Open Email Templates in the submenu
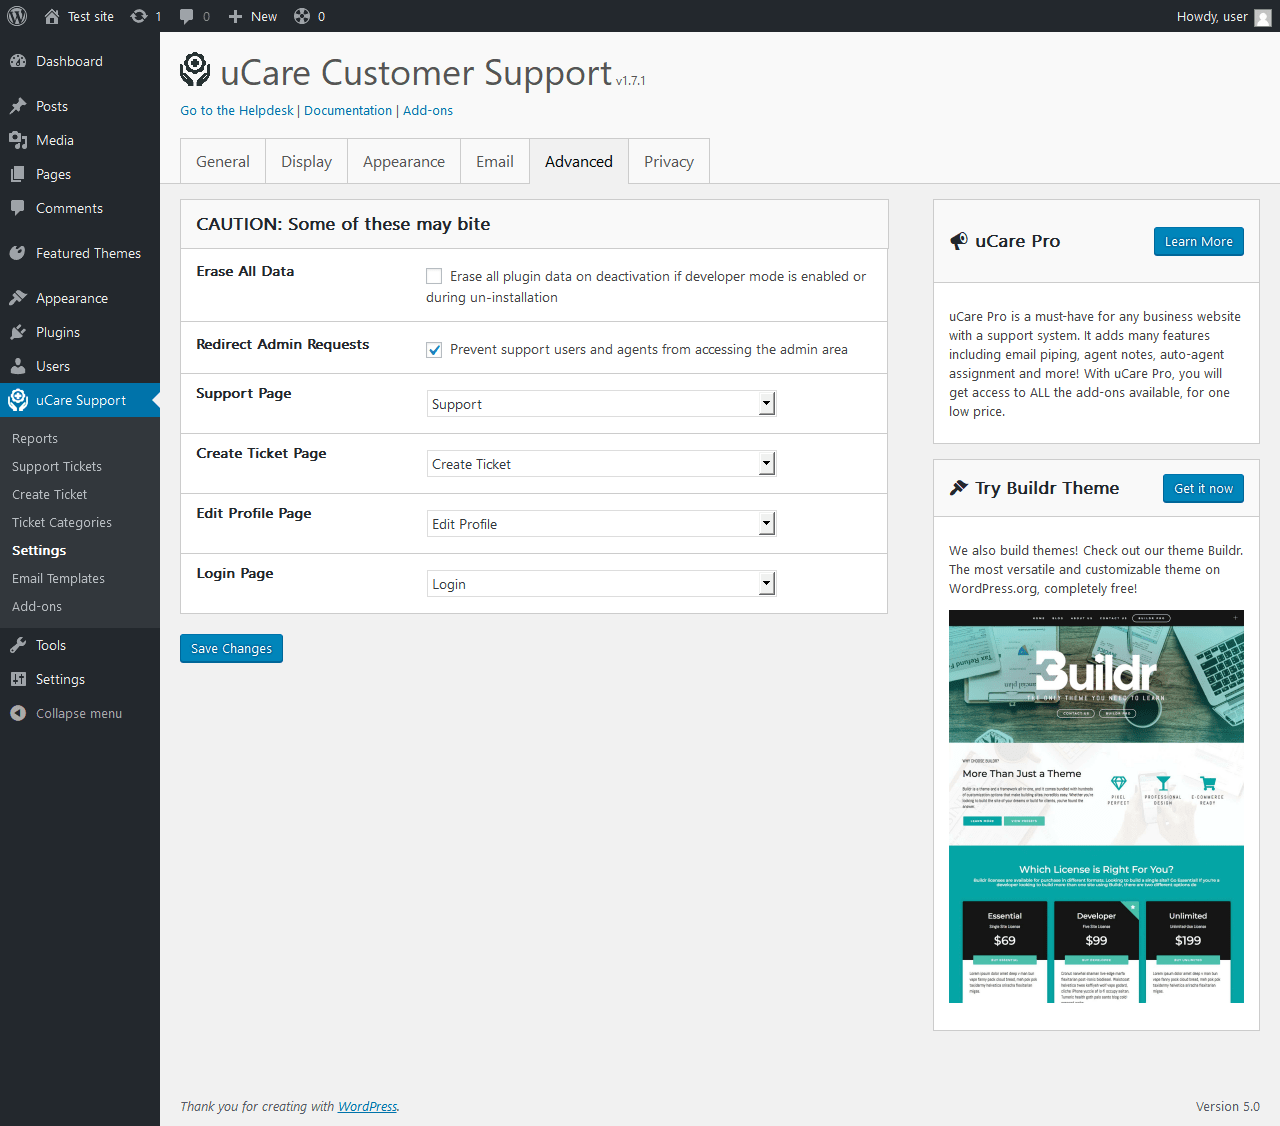This screenshot has height=1126, width=1280. pyautogui.click(x=58, y=578)
